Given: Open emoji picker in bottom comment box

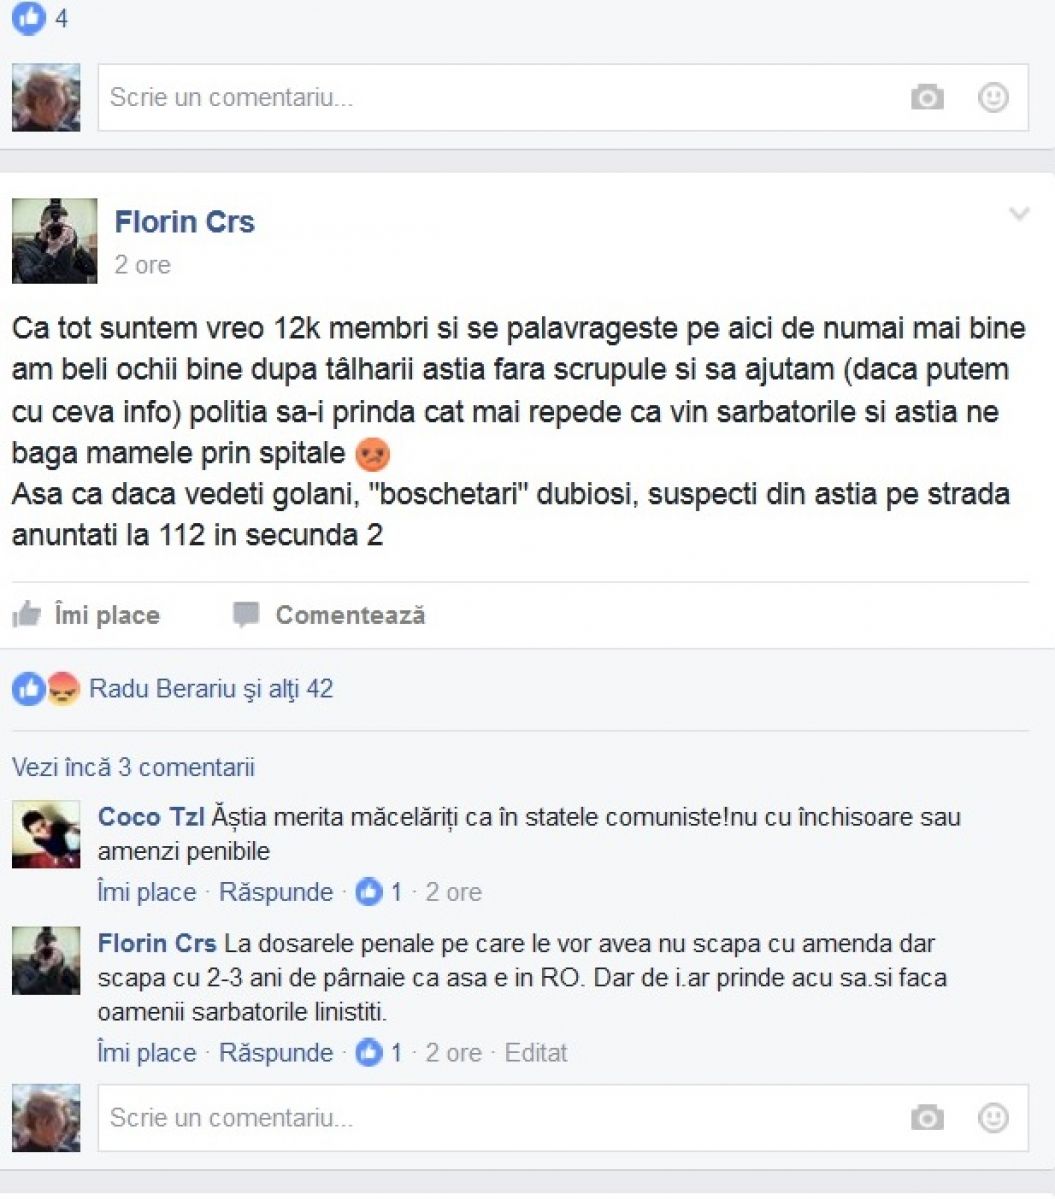Looking at the screenshot, I should coord(992,1117).
